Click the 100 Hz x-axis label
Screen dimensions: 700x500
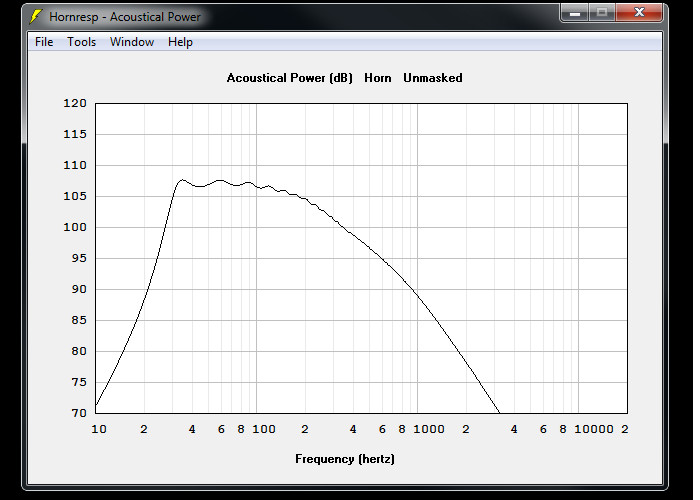coord(264,429)
